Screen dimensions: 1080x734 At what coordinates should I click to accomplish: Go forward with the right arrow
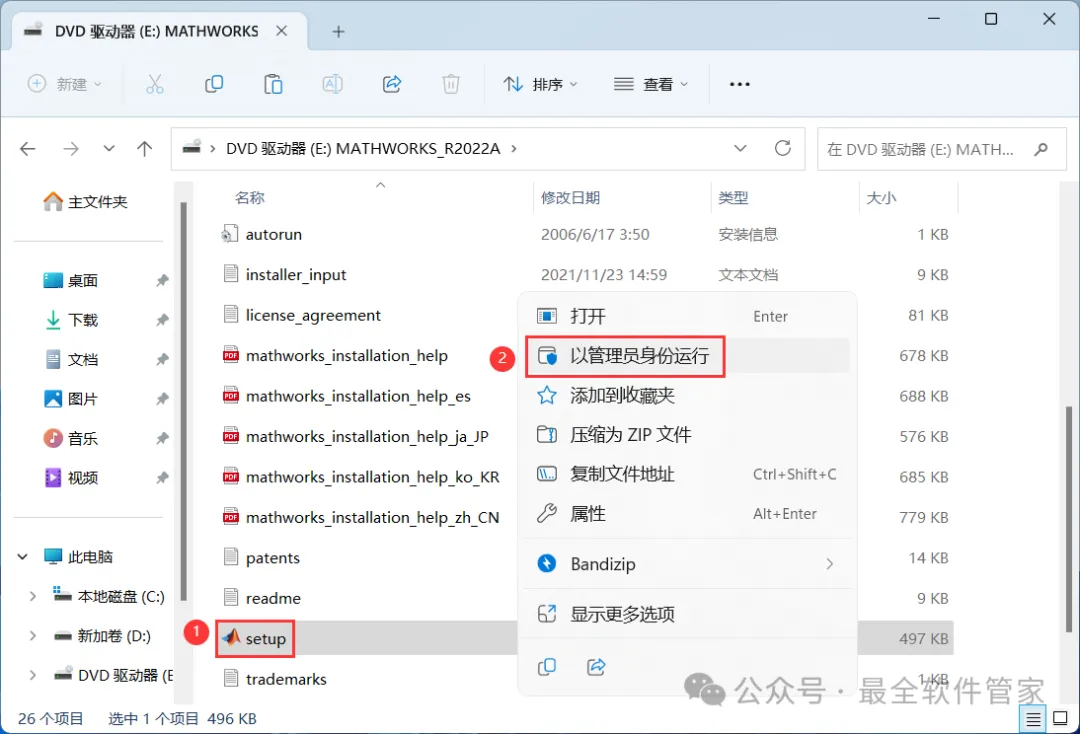[71, 149]
